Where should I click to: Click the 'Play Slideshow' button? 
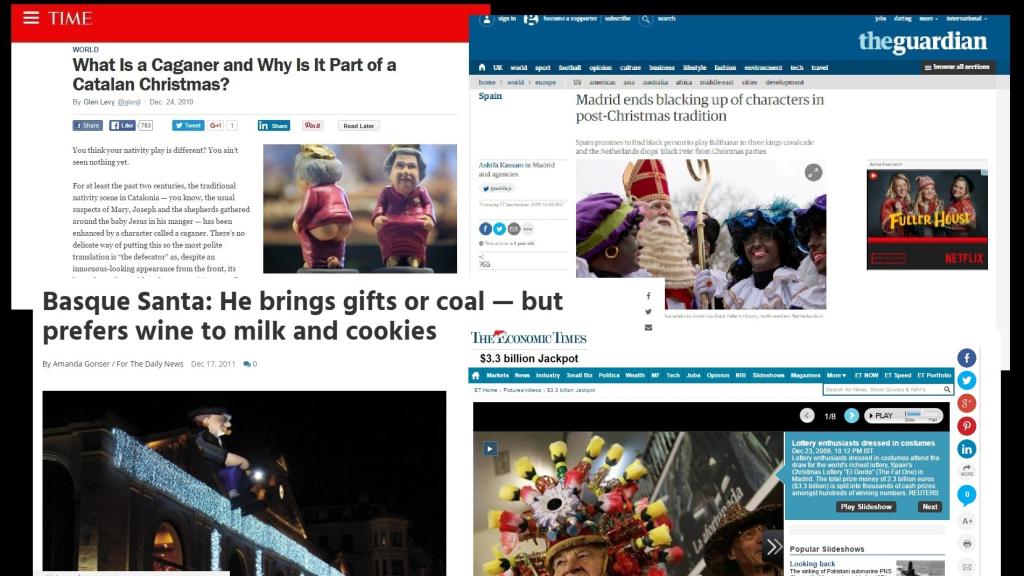point(866,507)
